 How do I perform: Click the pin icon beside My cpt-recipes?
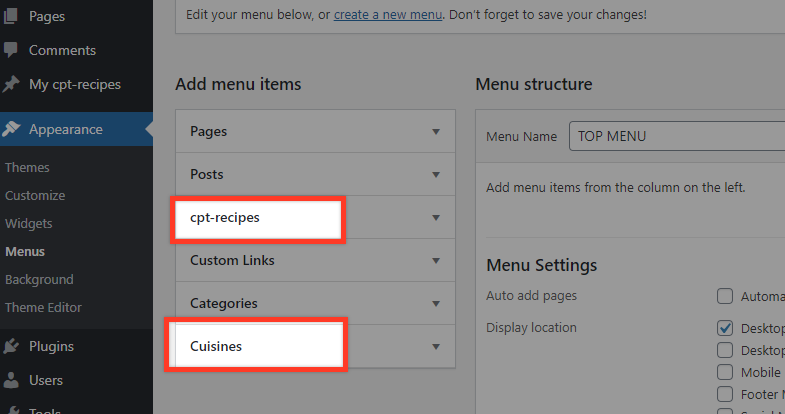[x=11, y=84]
